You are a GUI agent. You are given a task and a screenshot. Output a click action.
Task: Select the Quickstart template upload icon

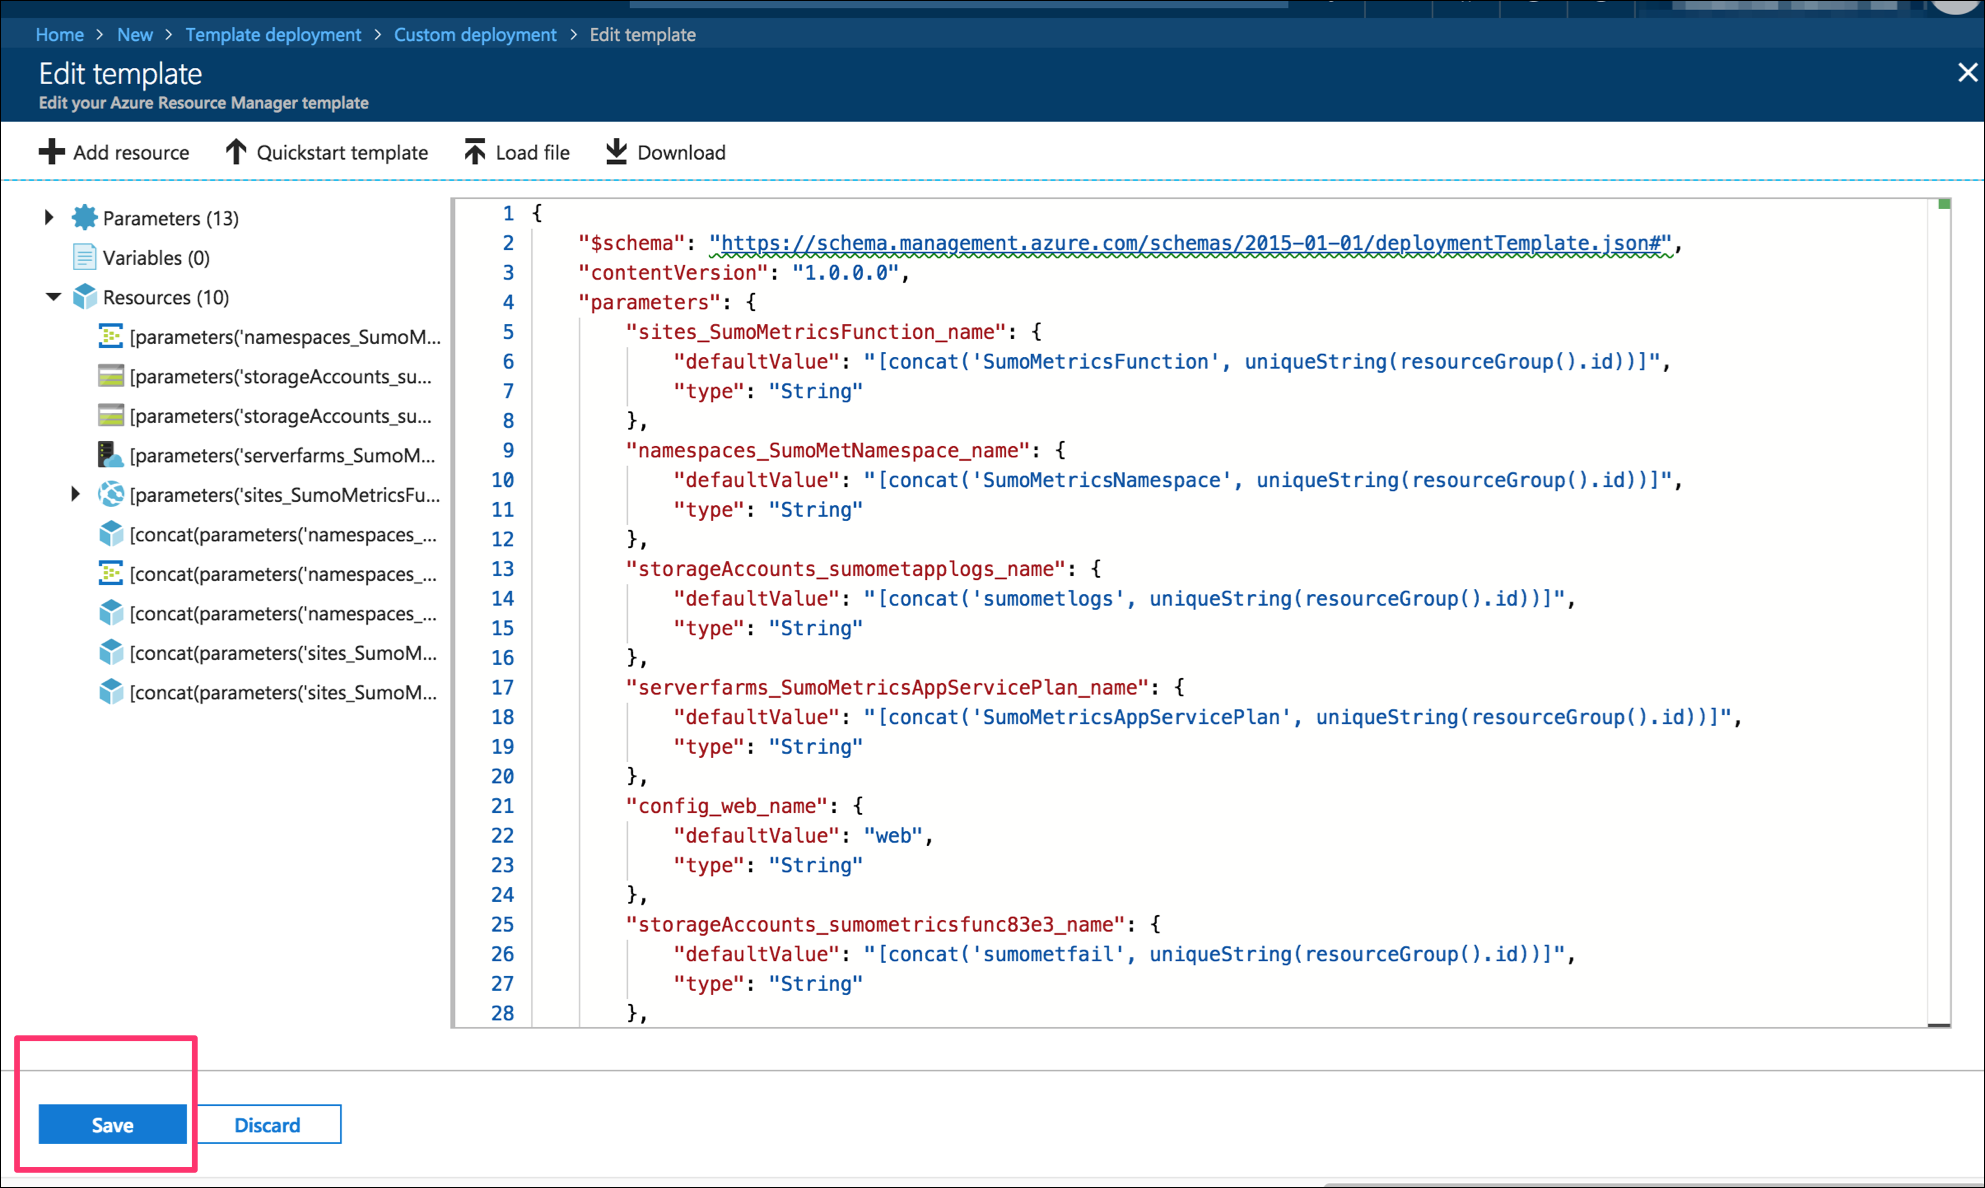point(236,151)
